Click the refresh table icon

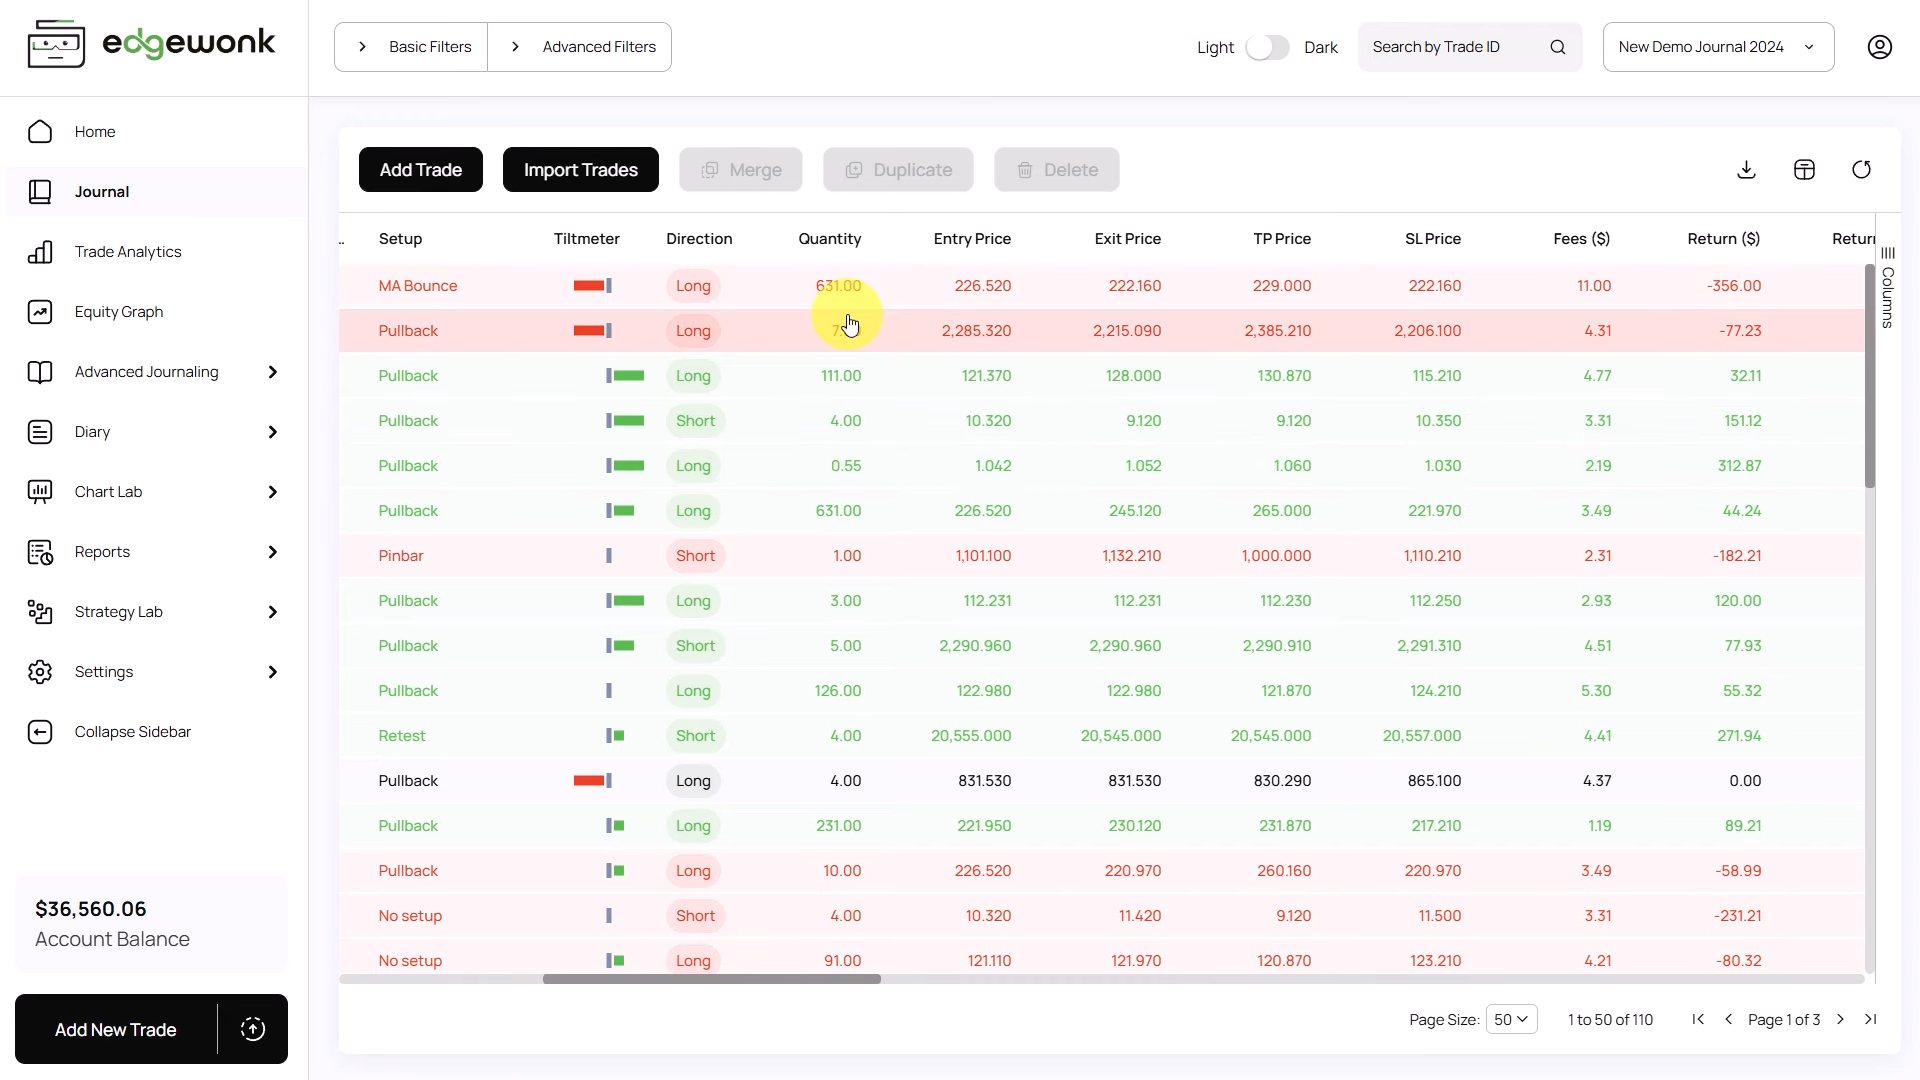point(1861,170)
